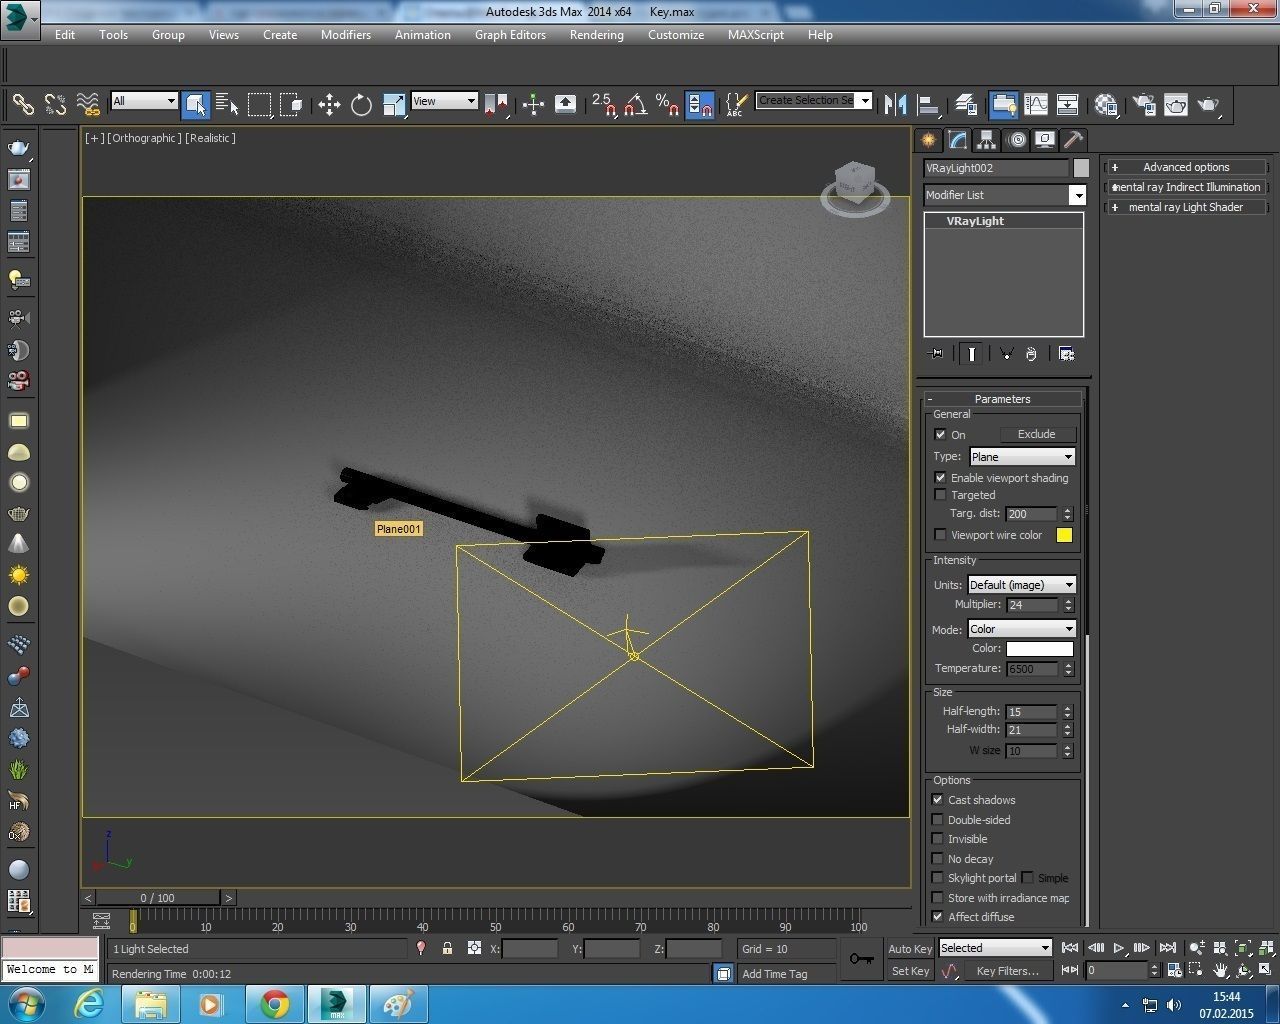Screen dimensions: 1280x1024
Task: Enable the Viewport wire color checkbox
Action: (940, 535)
